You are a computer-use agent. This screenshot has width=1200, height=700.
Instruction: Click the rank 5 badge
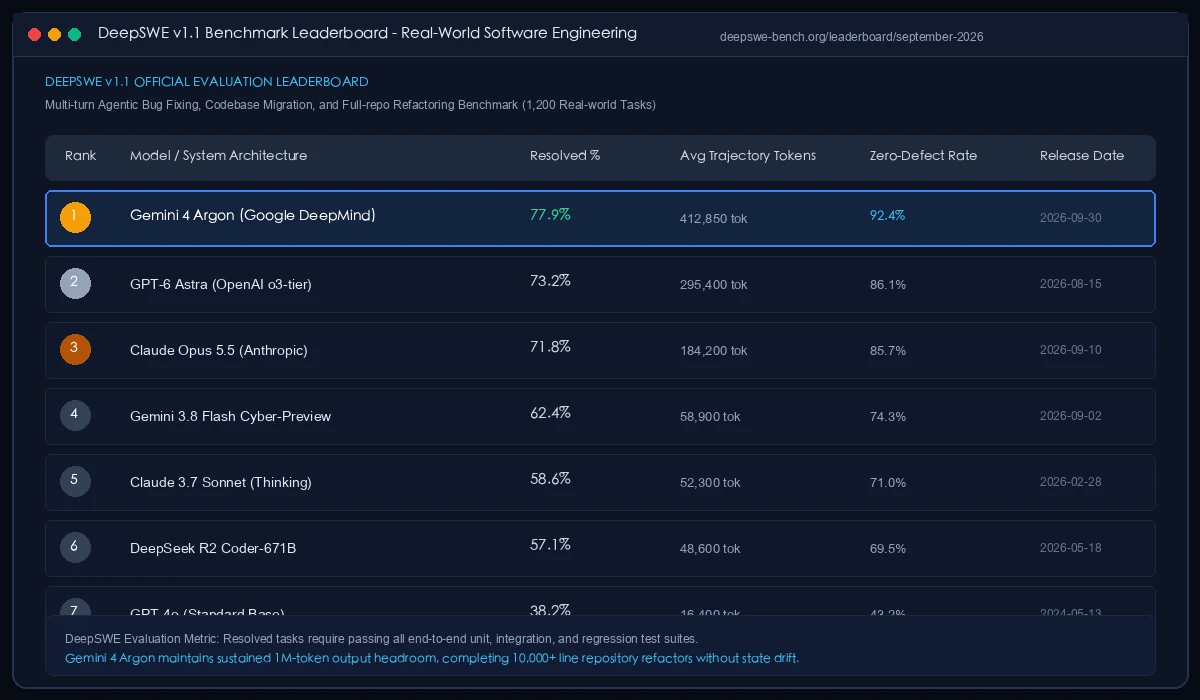coord(75,481)
